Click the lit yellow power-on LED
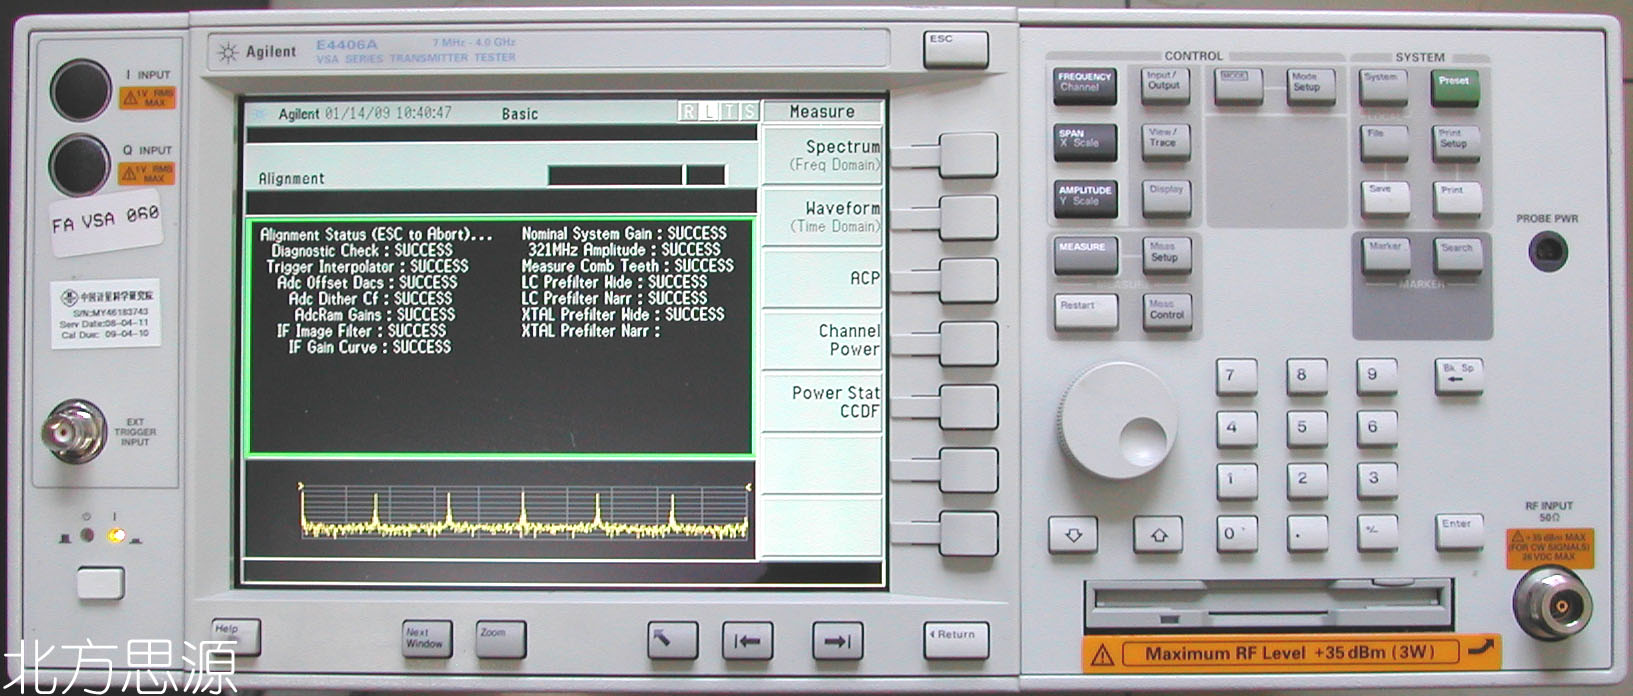 coord(116,536)
